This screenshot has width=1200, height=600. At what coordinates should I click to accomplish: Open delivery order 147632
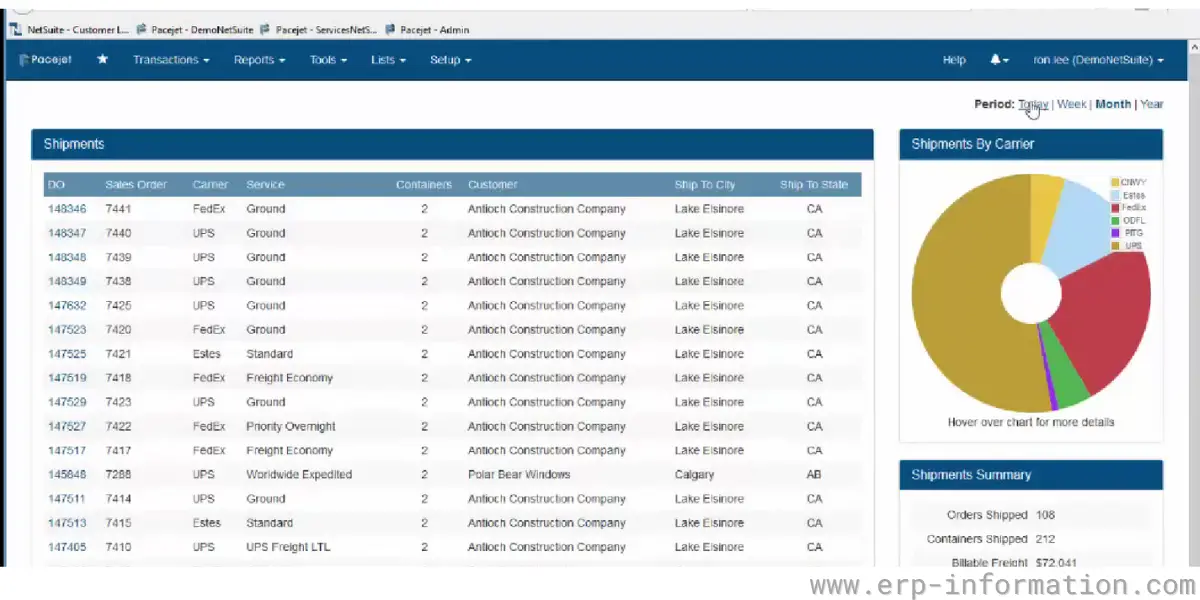(x=67, y=305)
